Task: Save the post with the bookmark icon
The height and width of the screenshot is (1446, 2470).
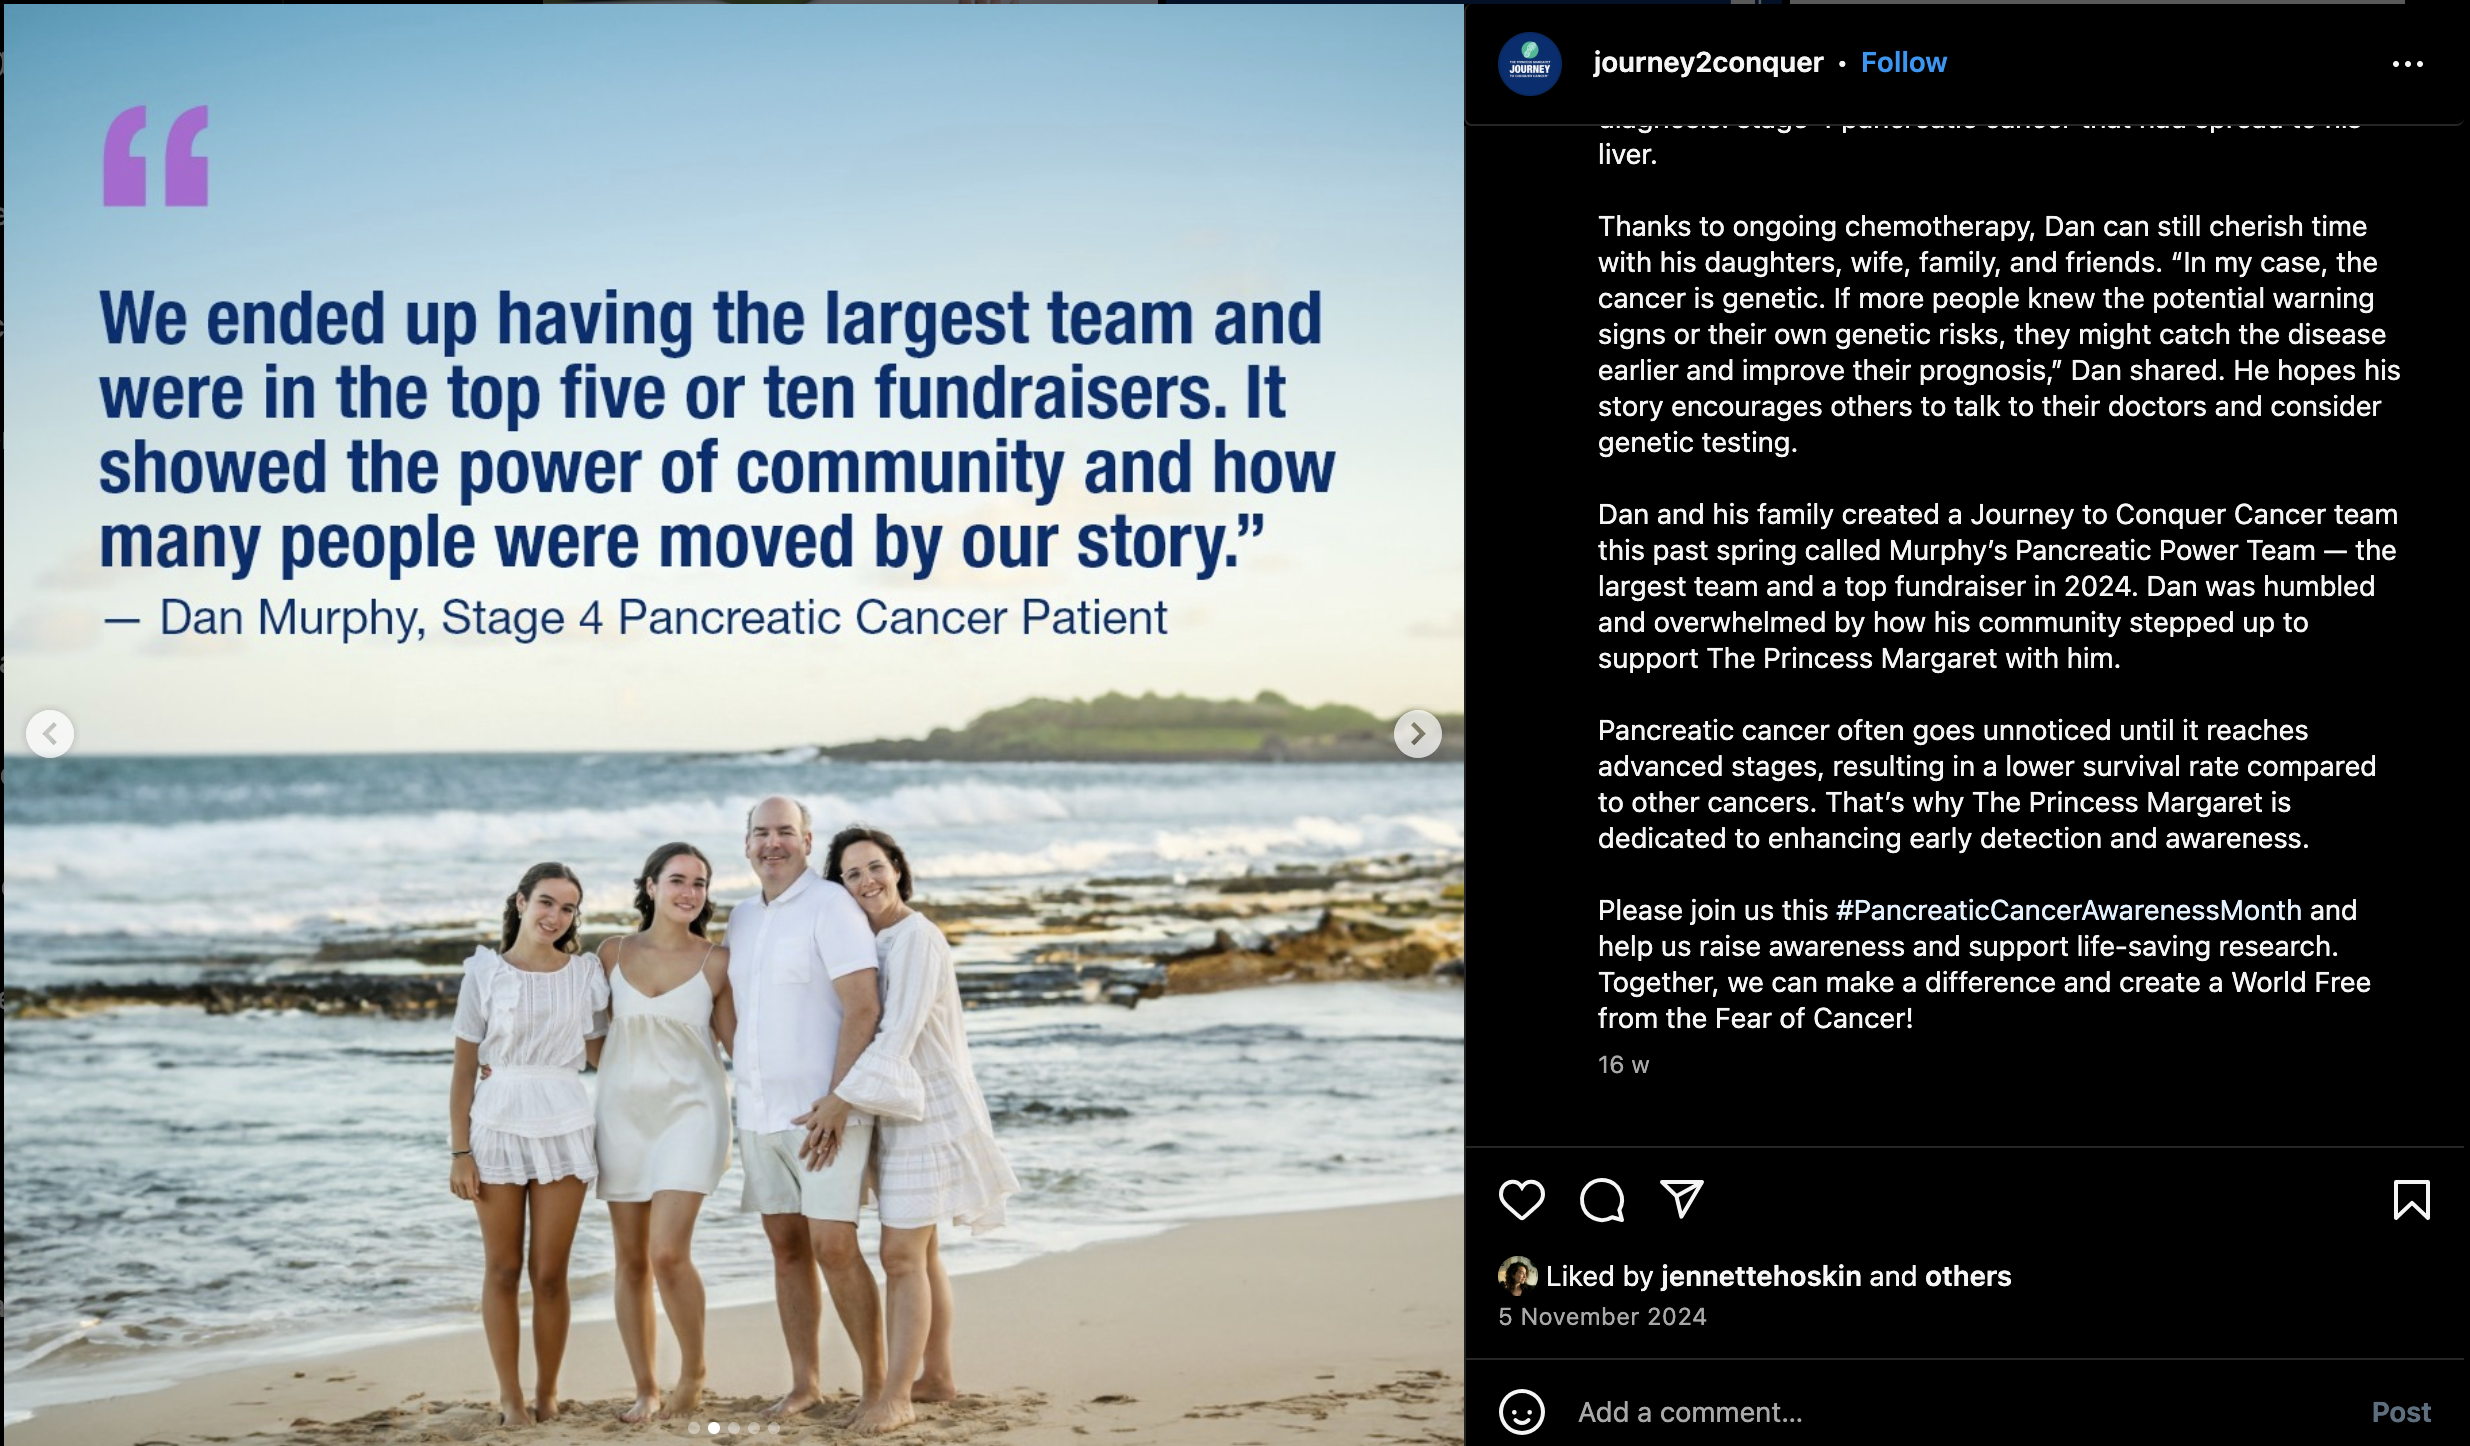Action: point(2411,1199)
